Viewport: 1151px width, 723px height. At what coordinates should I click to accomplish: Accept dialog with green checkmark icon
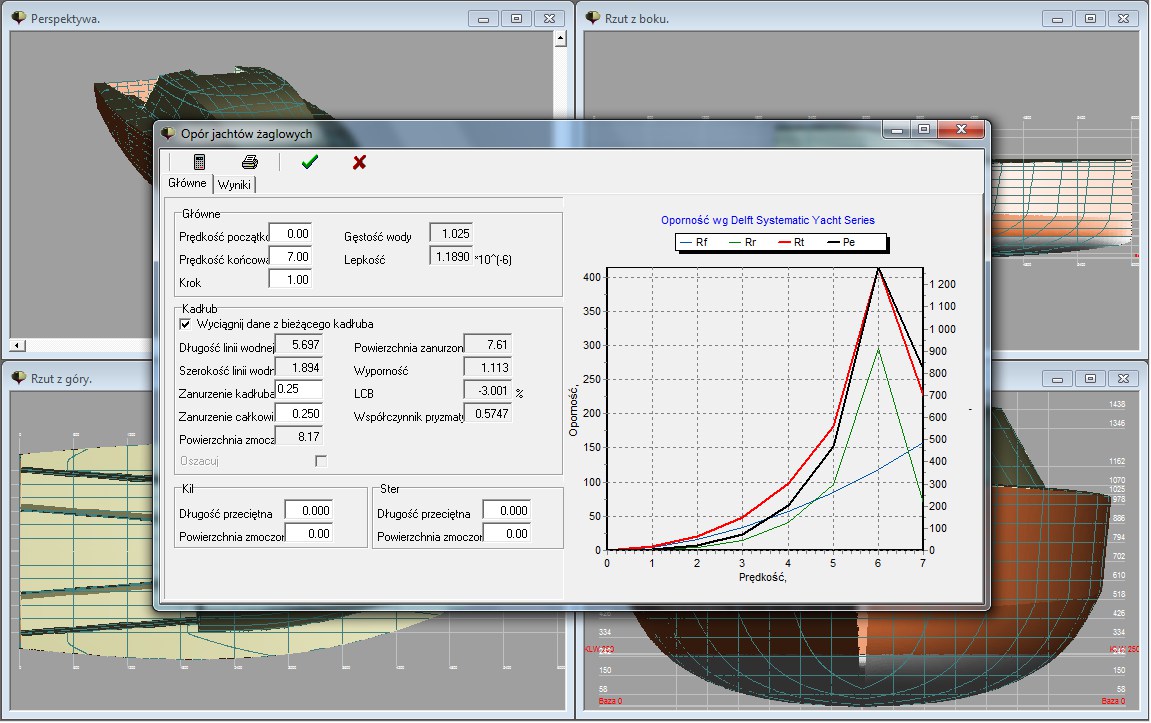click(x=309, y=162)
